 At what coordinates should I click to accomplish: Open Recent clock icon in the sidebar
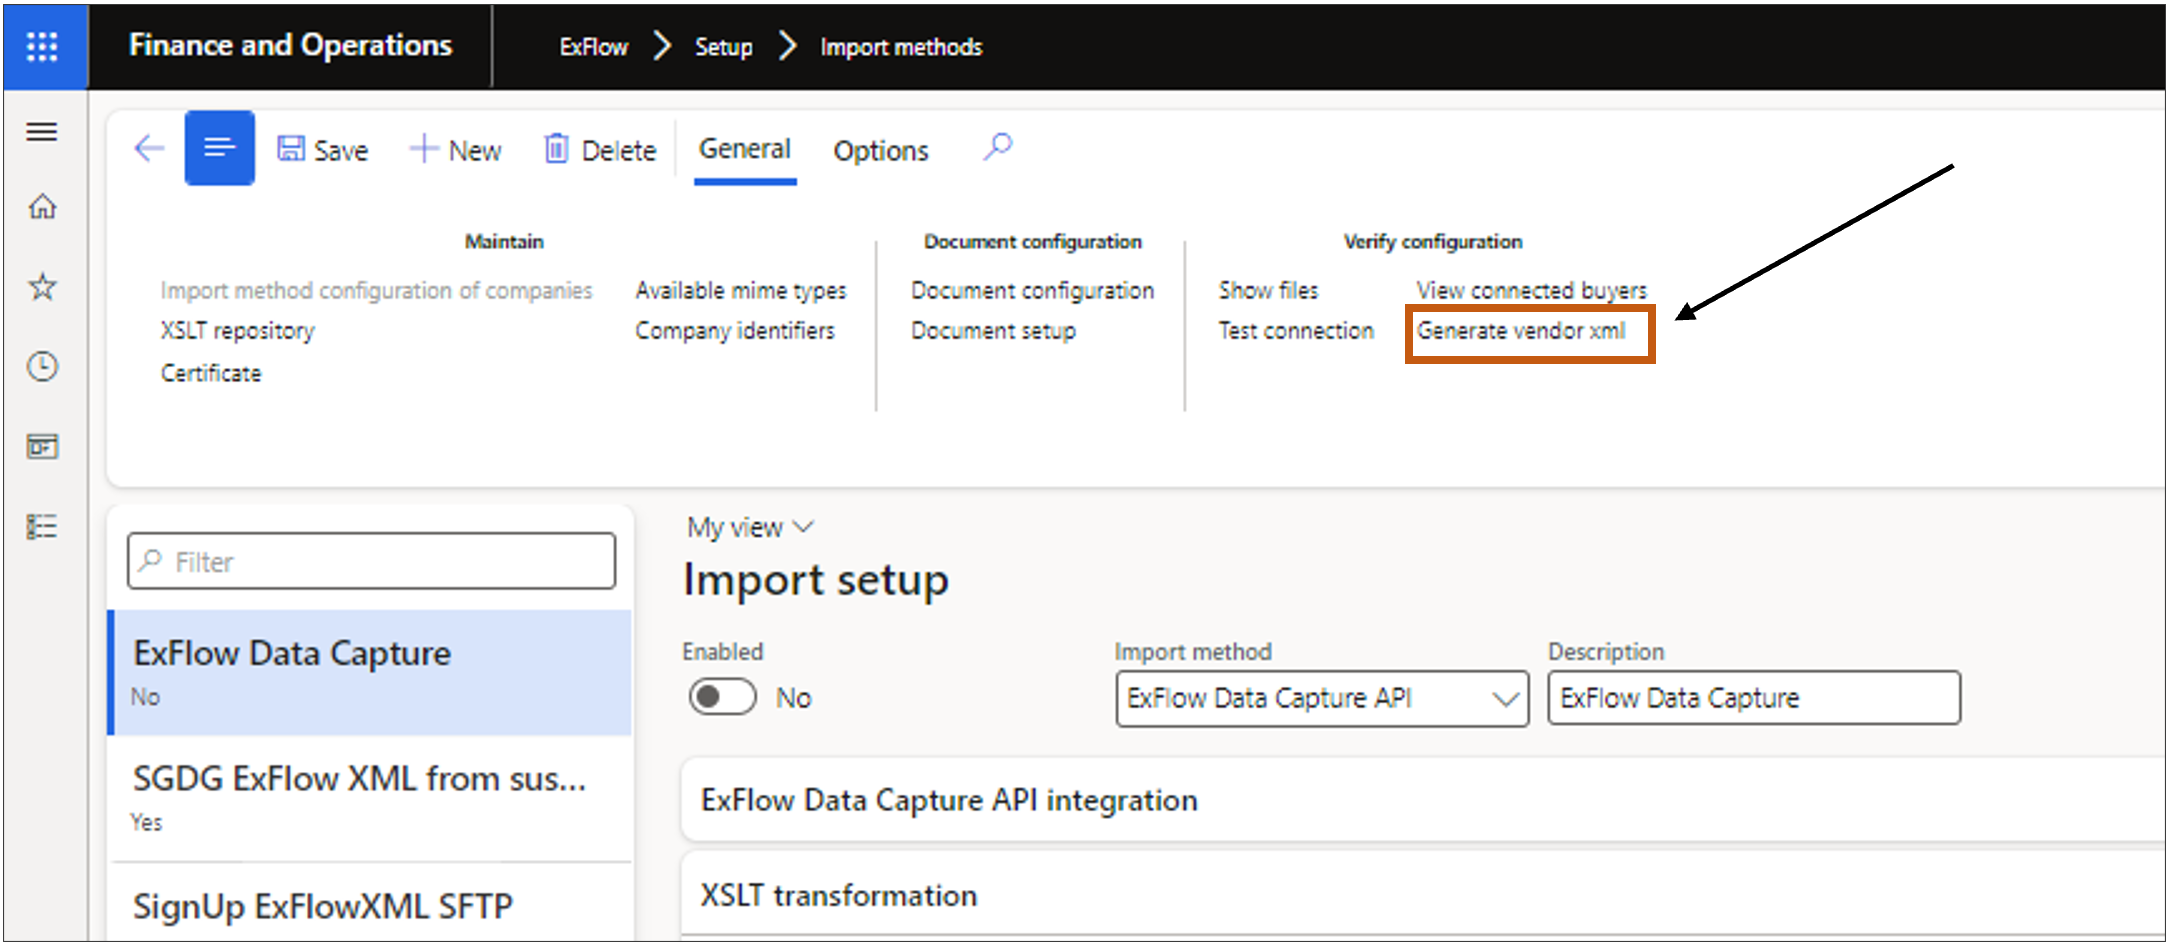coord(42,366)
